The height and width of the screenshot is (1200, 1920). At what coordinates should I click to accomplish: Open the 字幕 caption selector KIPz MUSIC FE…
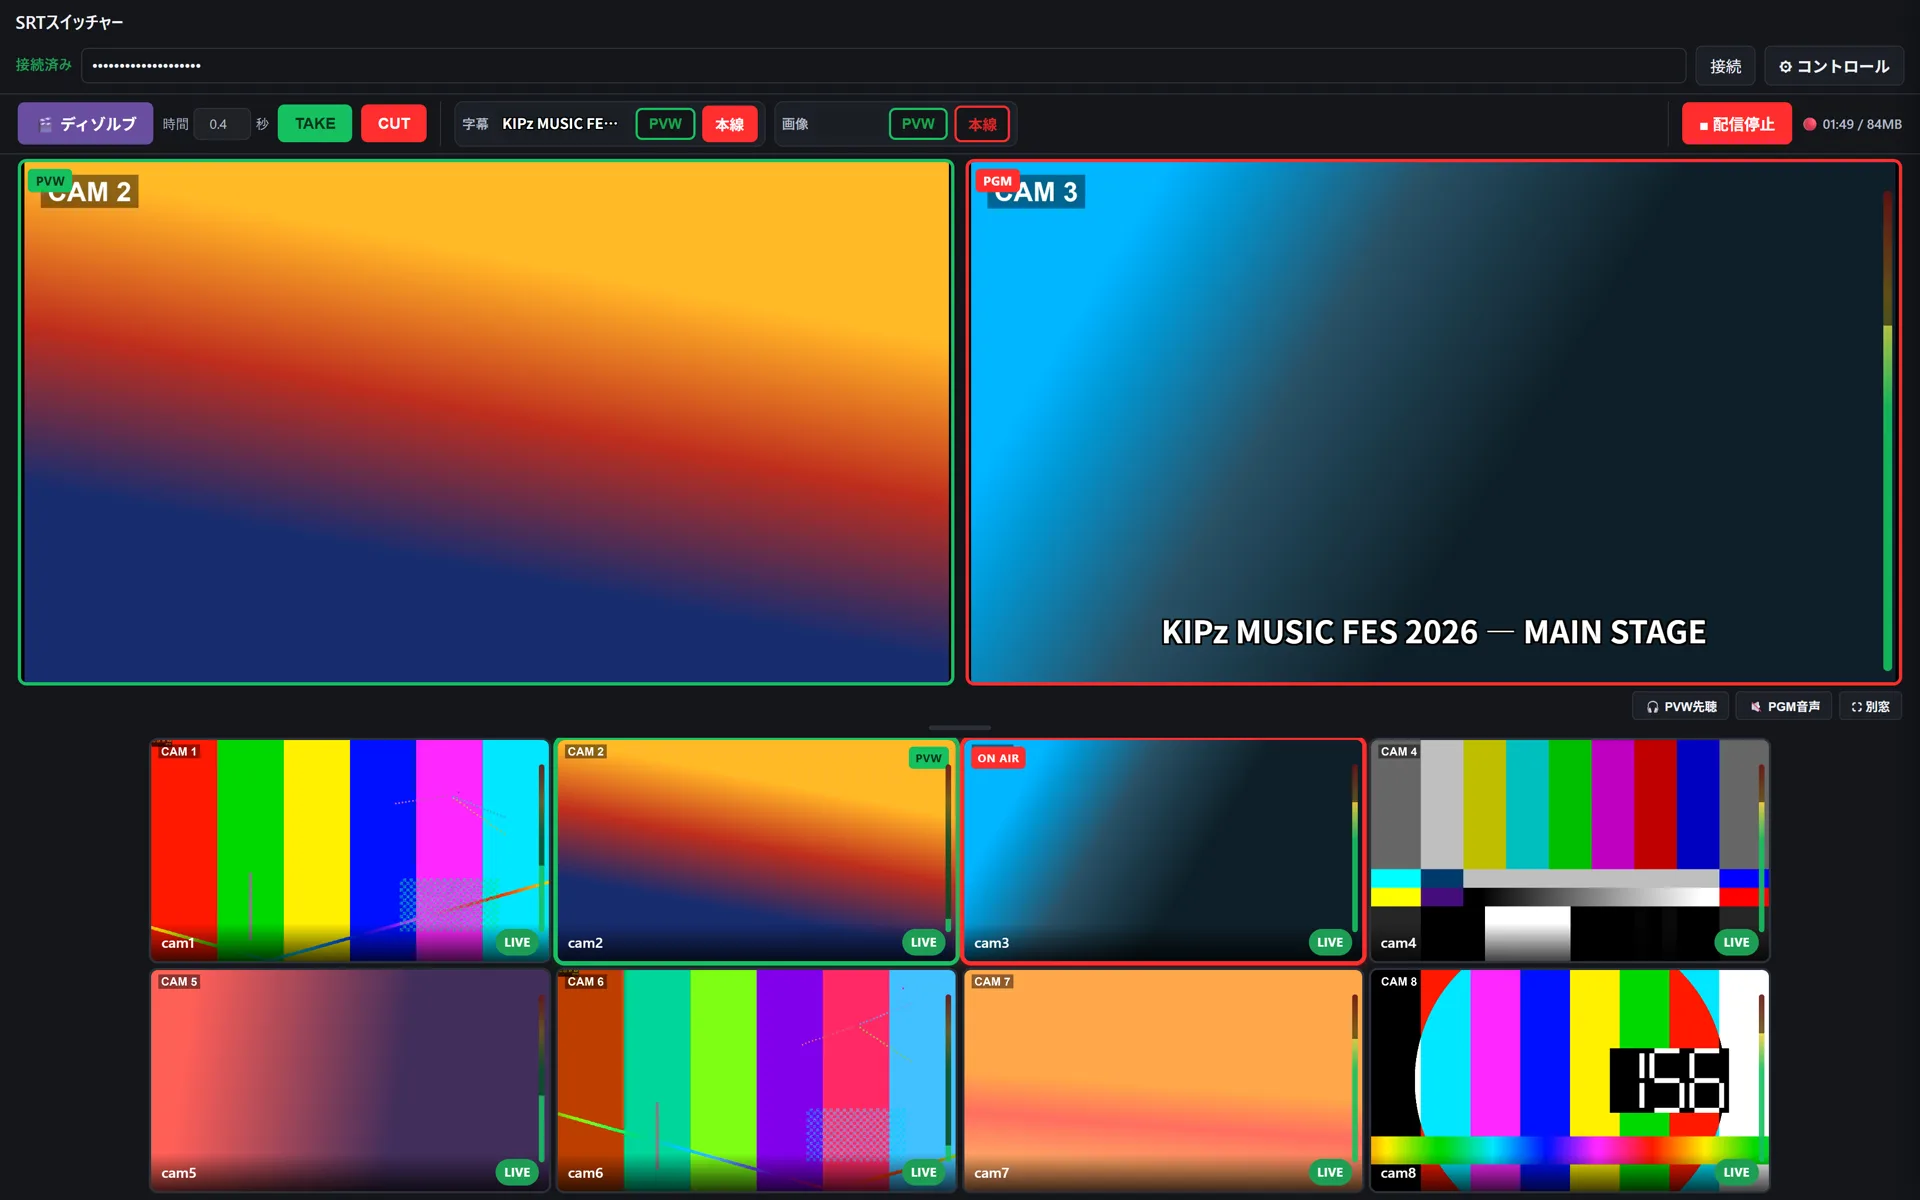click(562, 124)
